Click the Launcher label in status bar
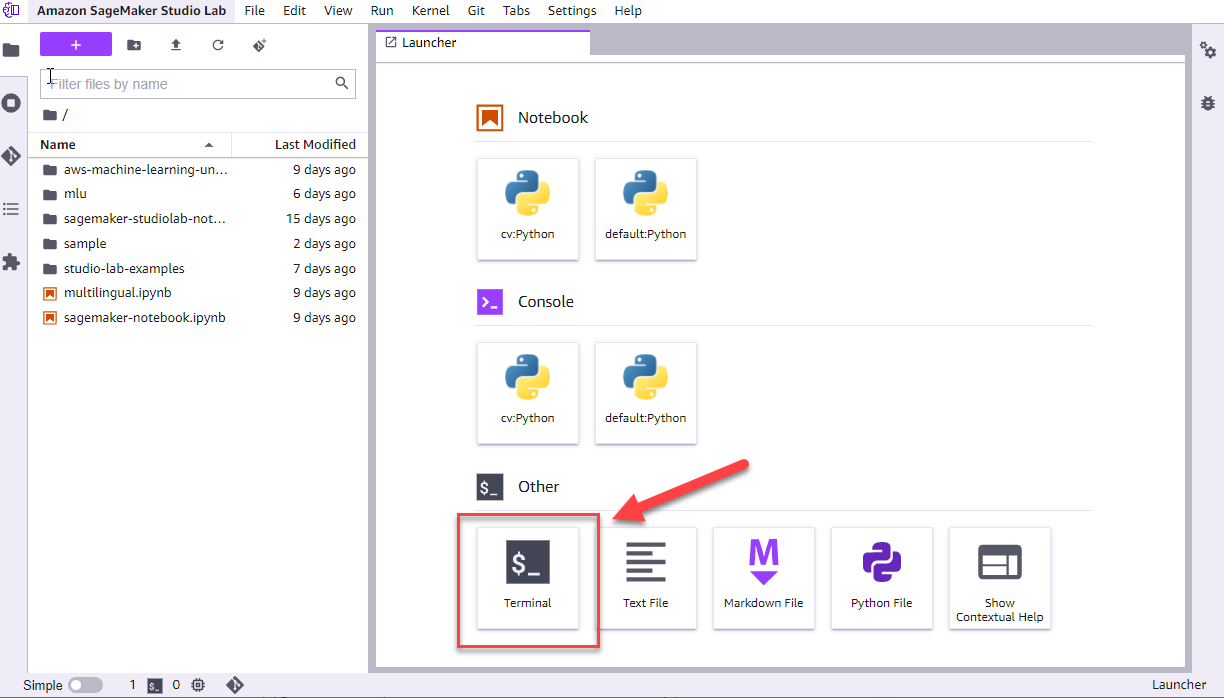This screenshot has width=1224, height=698. click(x=1179, y=685)
